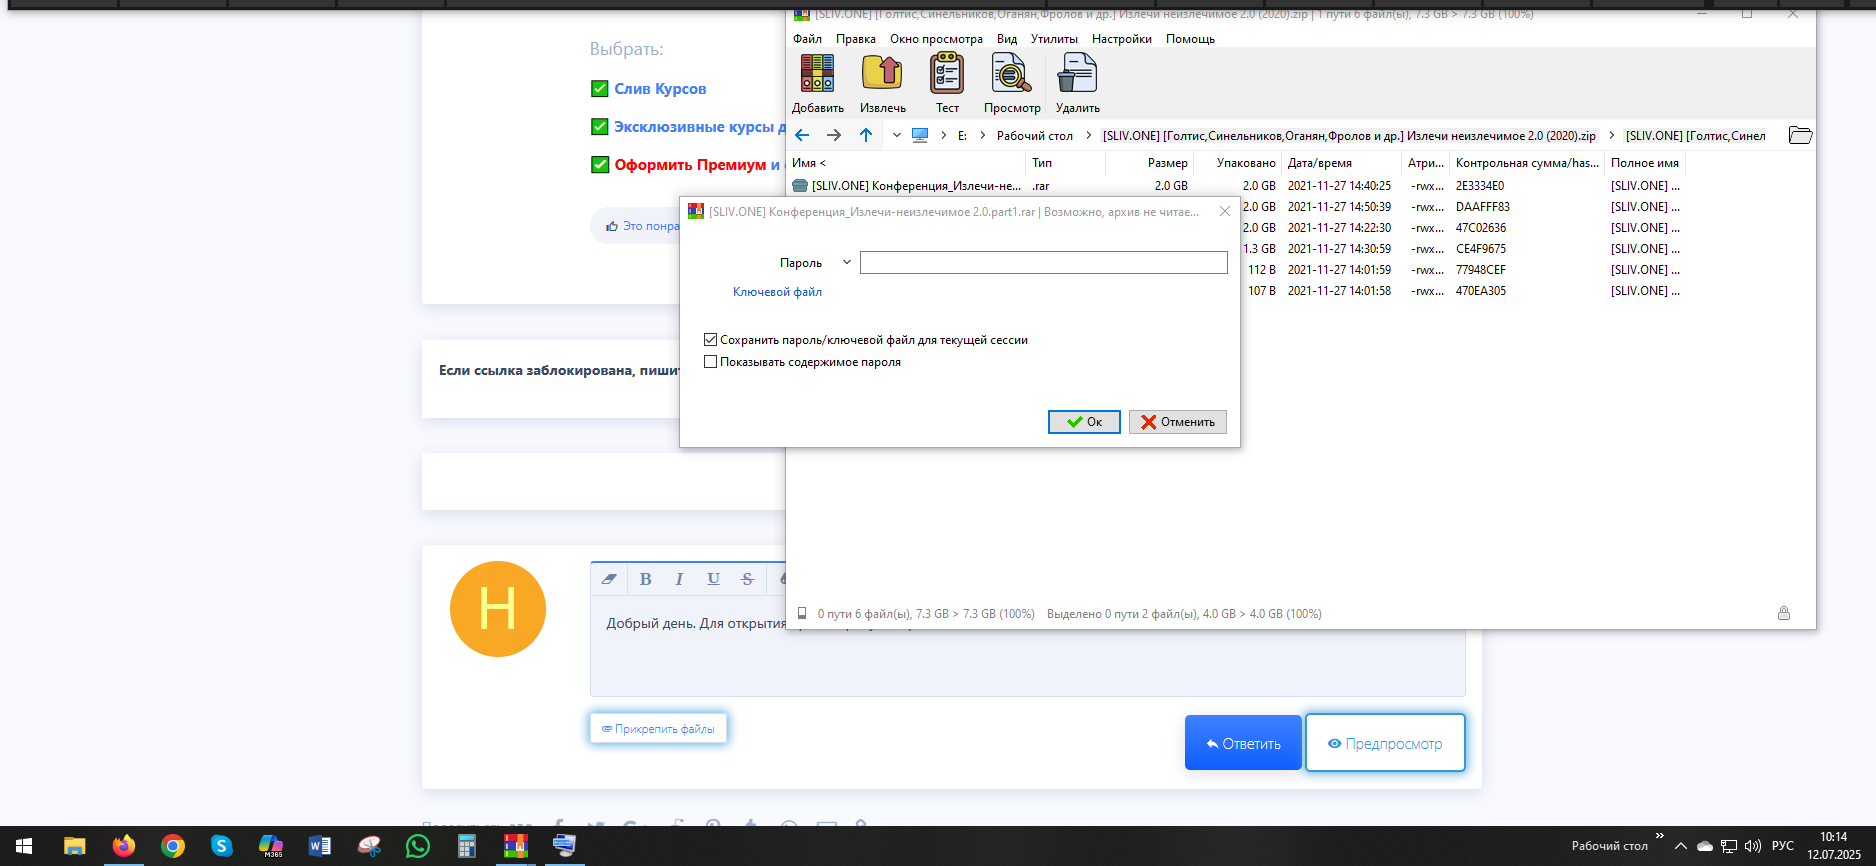Screen dimensions: 1876x866
Task: Uncheck Сохранить пароль/ключевой файл для текущей сессии
Action: point(711,340)
